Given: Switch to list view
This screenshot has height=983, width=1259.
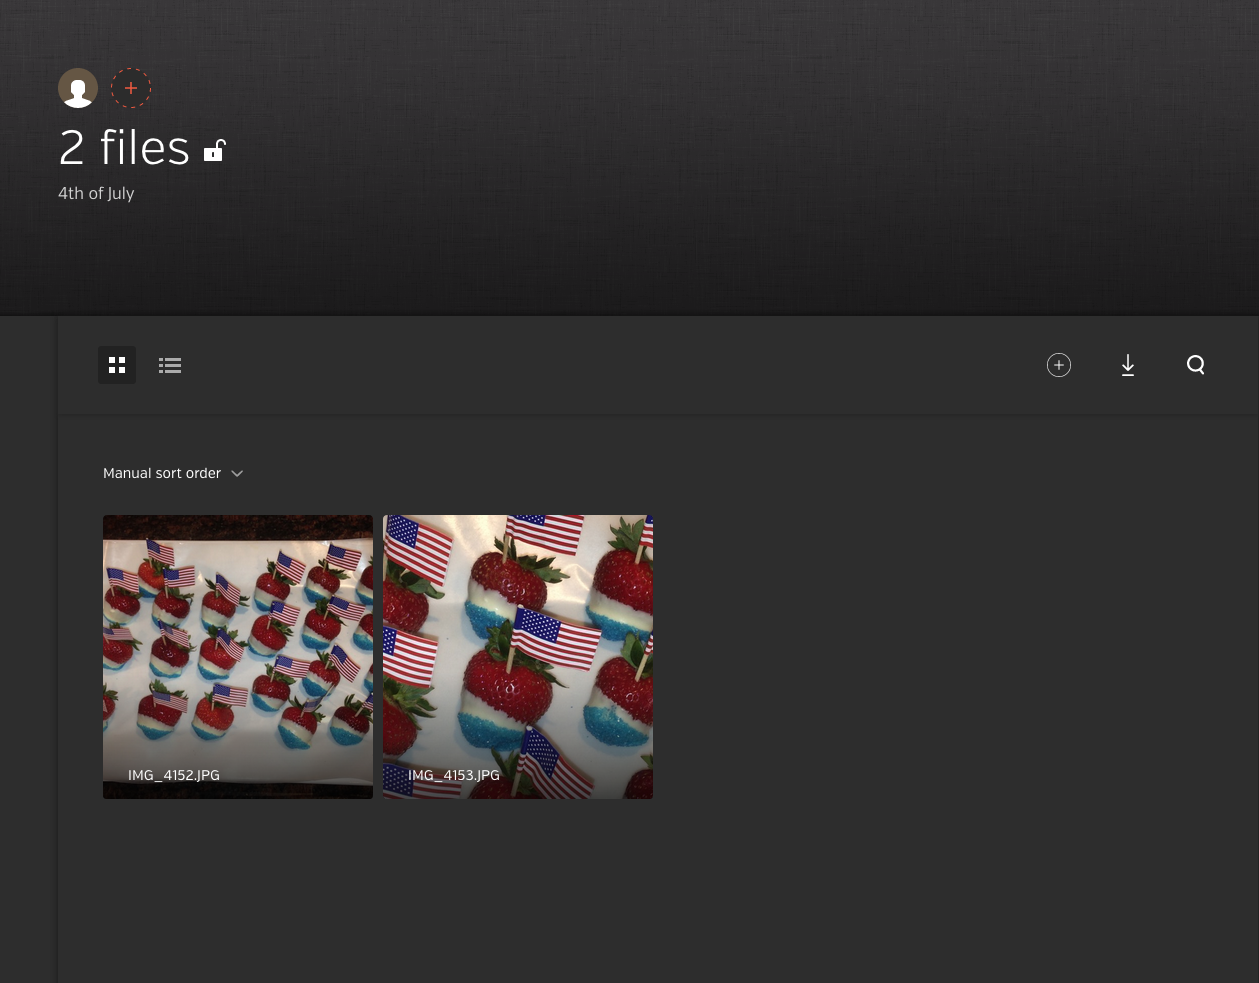Looking at the screenshot, I should pos(170,365).
